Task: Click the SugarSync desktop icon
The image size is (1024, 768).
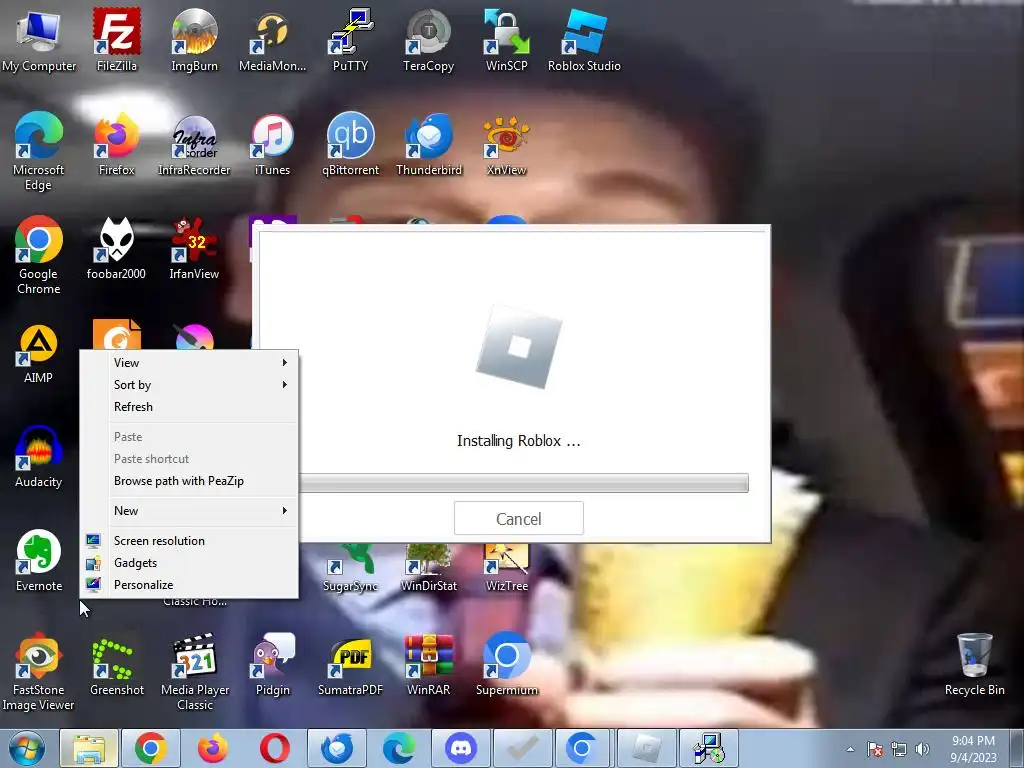Action: [x=350, y=568]
